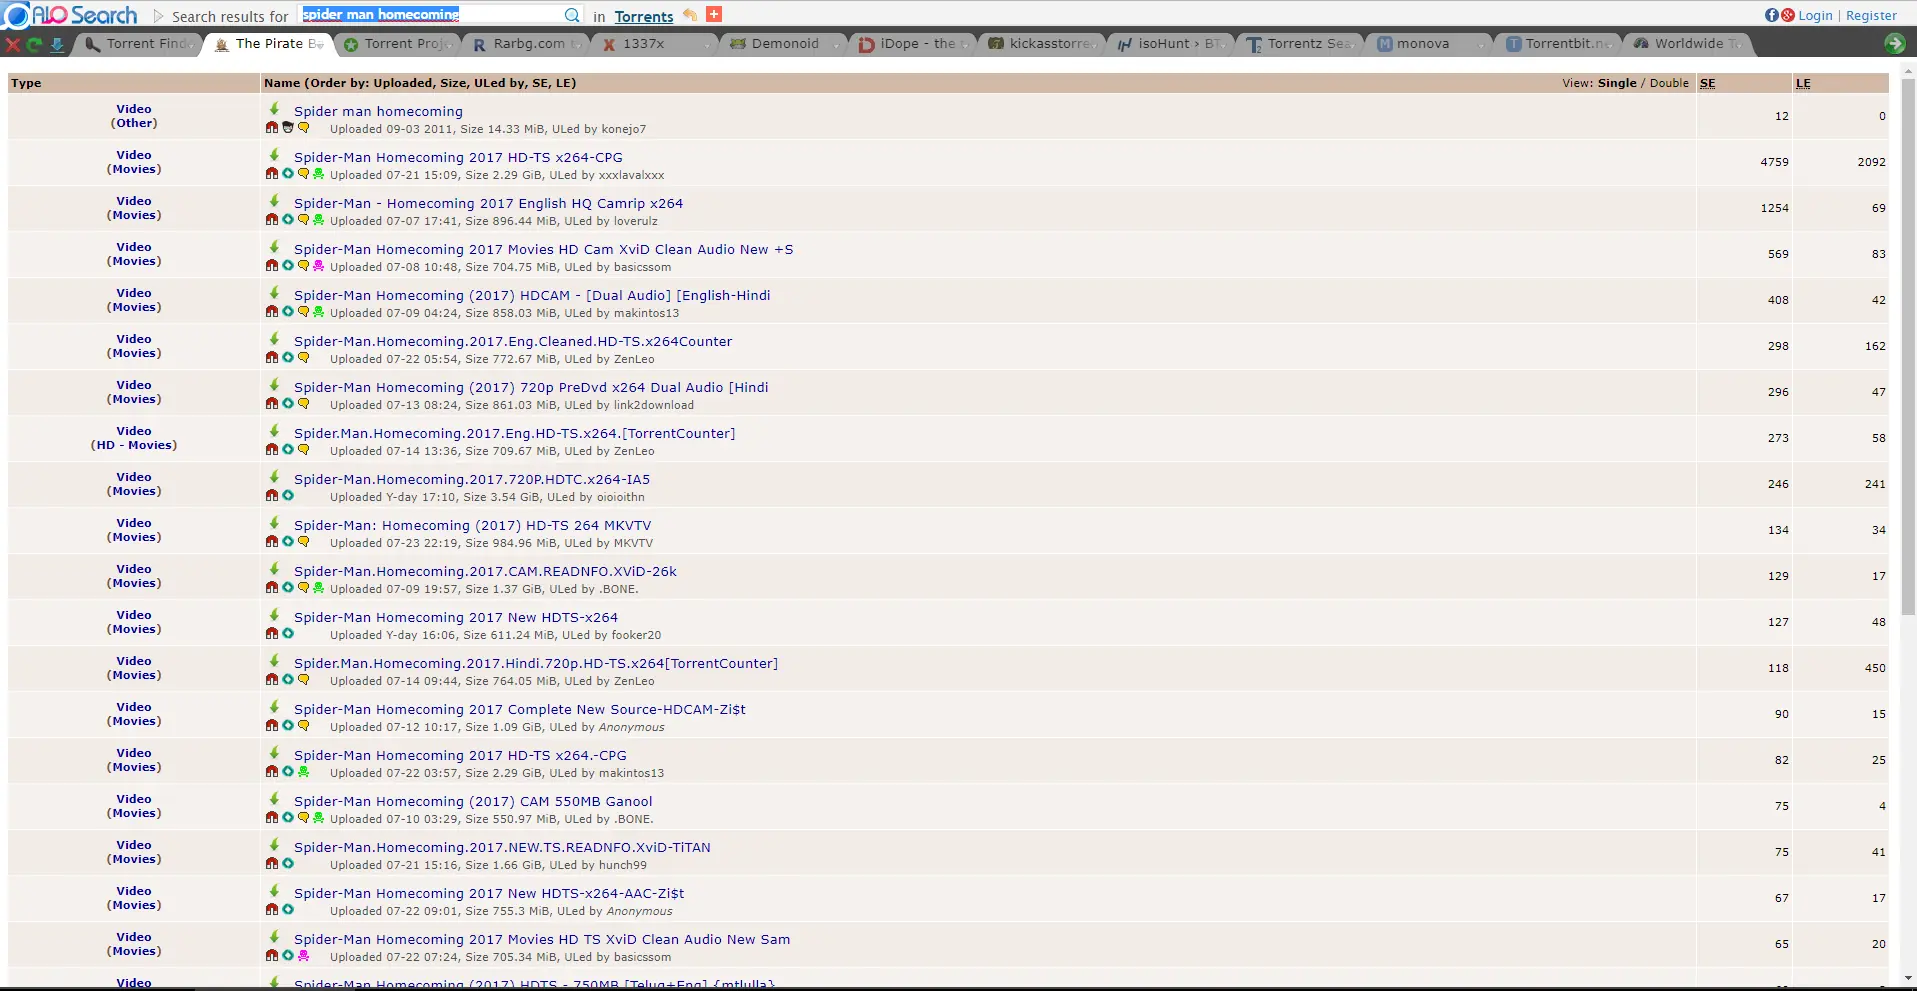Viewport: 1917px width, 991px height.
Task: Open 'Spider-Man Homecoming 2017 Complete New Source-HDCAM-Zi$t' link
Action: (x=520, y=709)
